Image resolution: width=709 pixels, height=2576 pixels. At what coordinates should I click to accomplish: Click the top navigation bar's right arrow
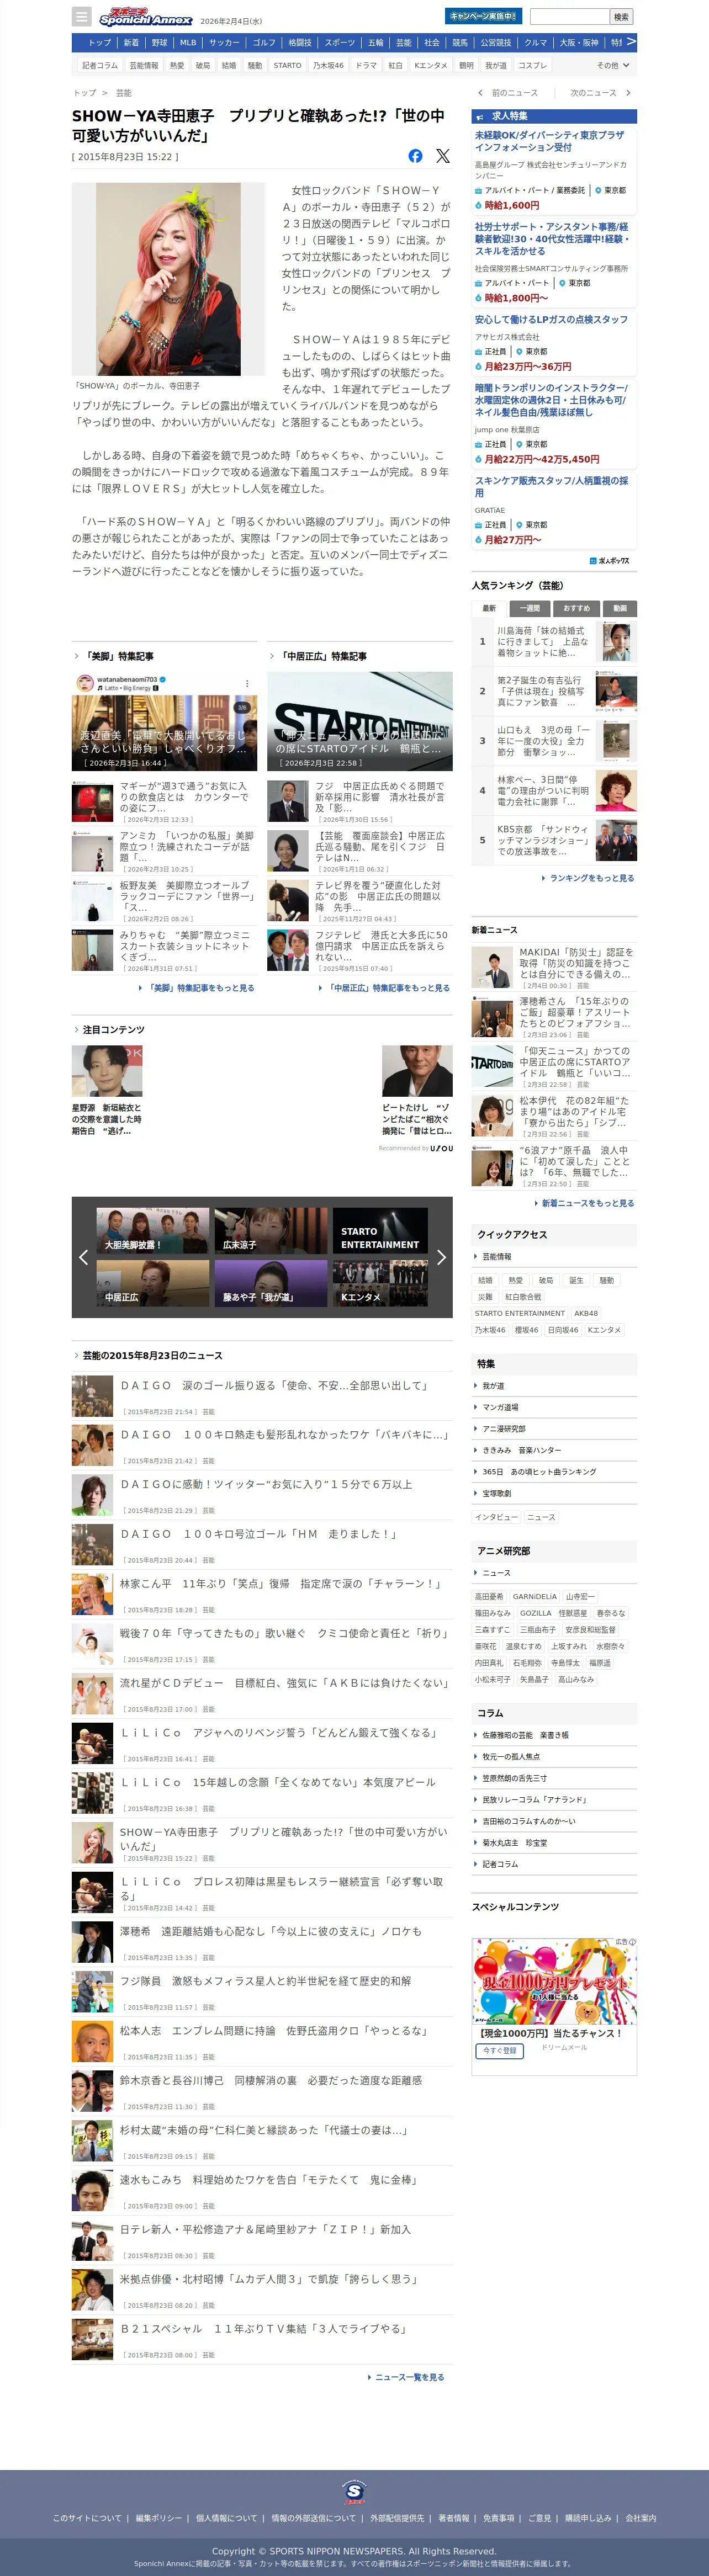pyautogui.click(x=631, y=42)
